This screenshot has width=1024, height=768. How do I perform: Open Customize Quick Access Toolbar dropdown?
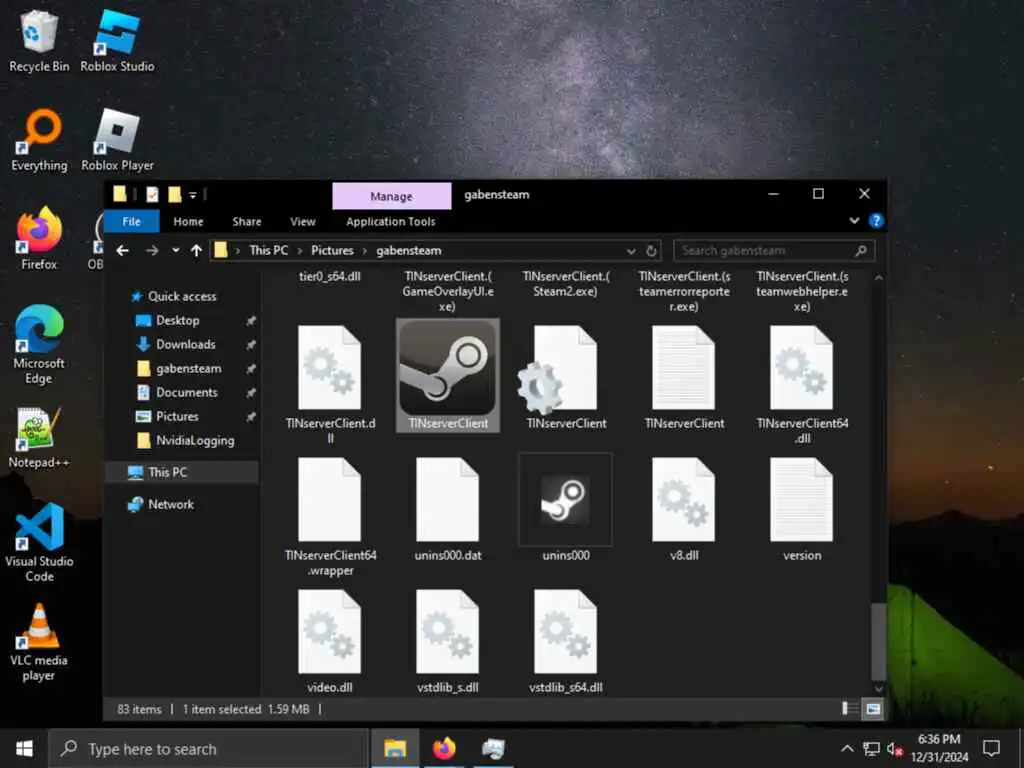pos(193,195)
